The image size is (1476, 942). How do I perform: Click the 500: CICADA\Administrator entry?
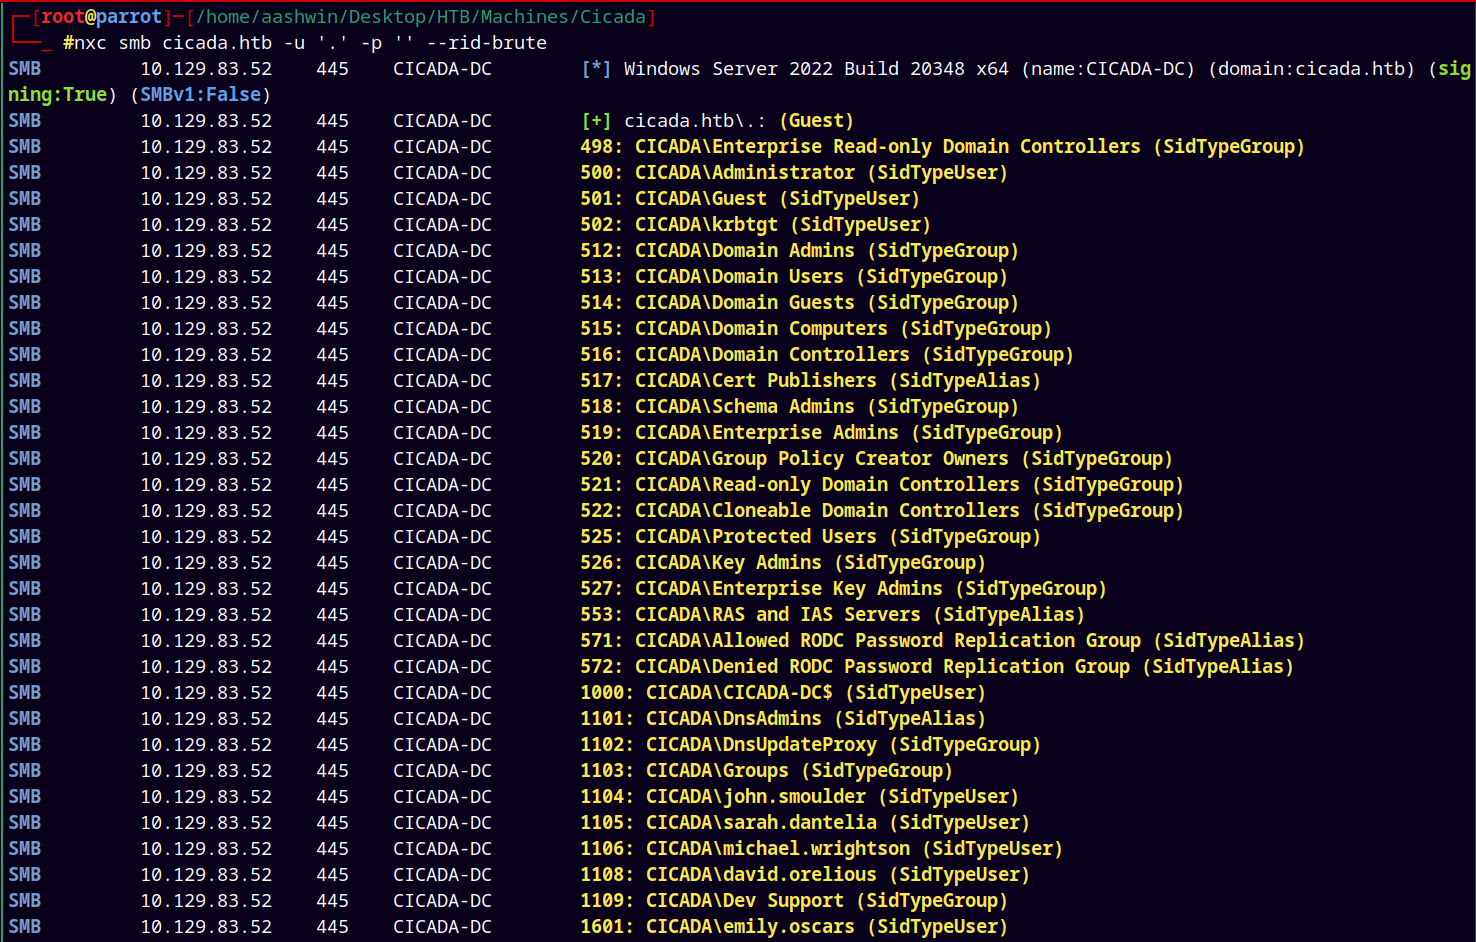click(794, 173)
